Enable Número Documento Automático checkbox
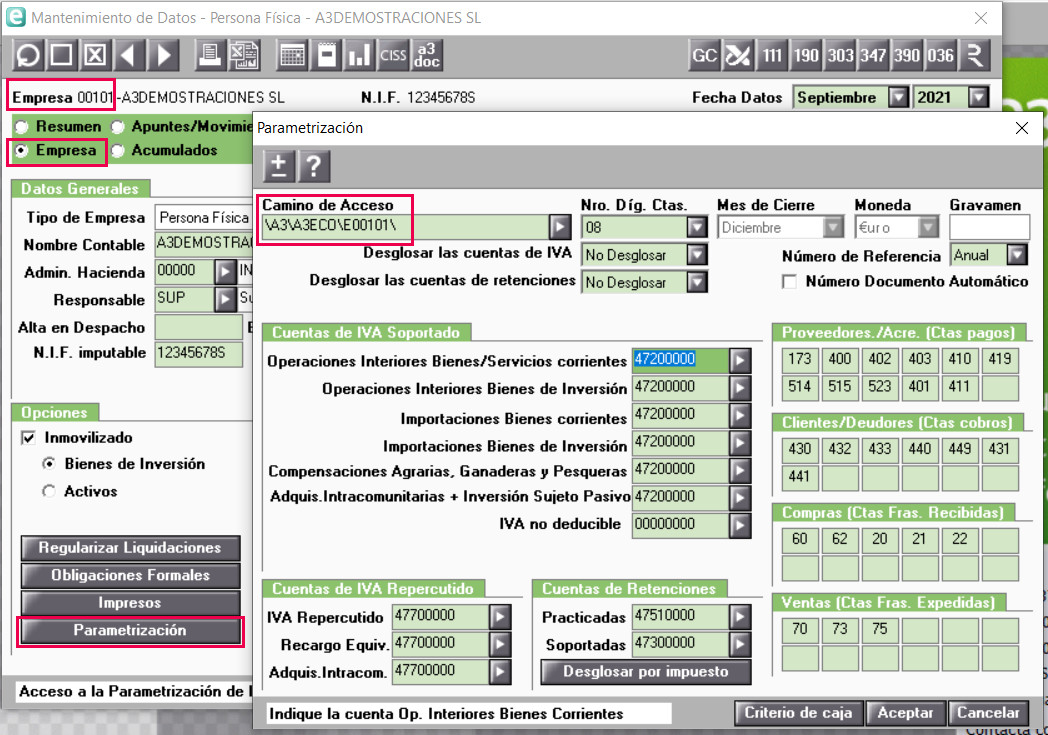This screenshot has width=1048, height=735. click(x=789, y=282)
